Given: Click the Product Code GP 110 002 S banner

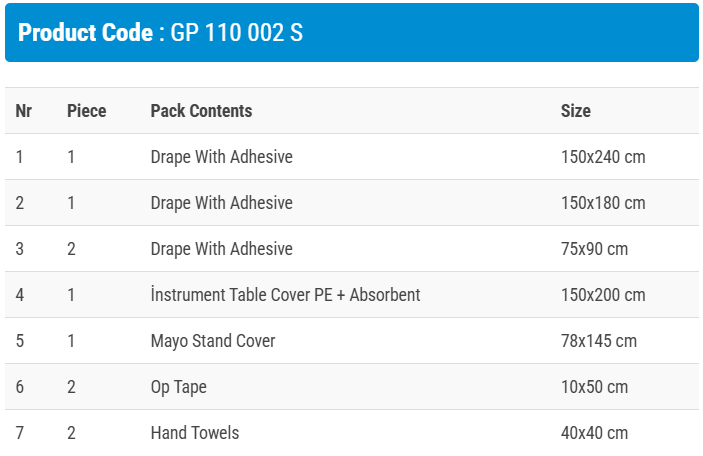Looking at the screenshot, I should coord(160,33).
